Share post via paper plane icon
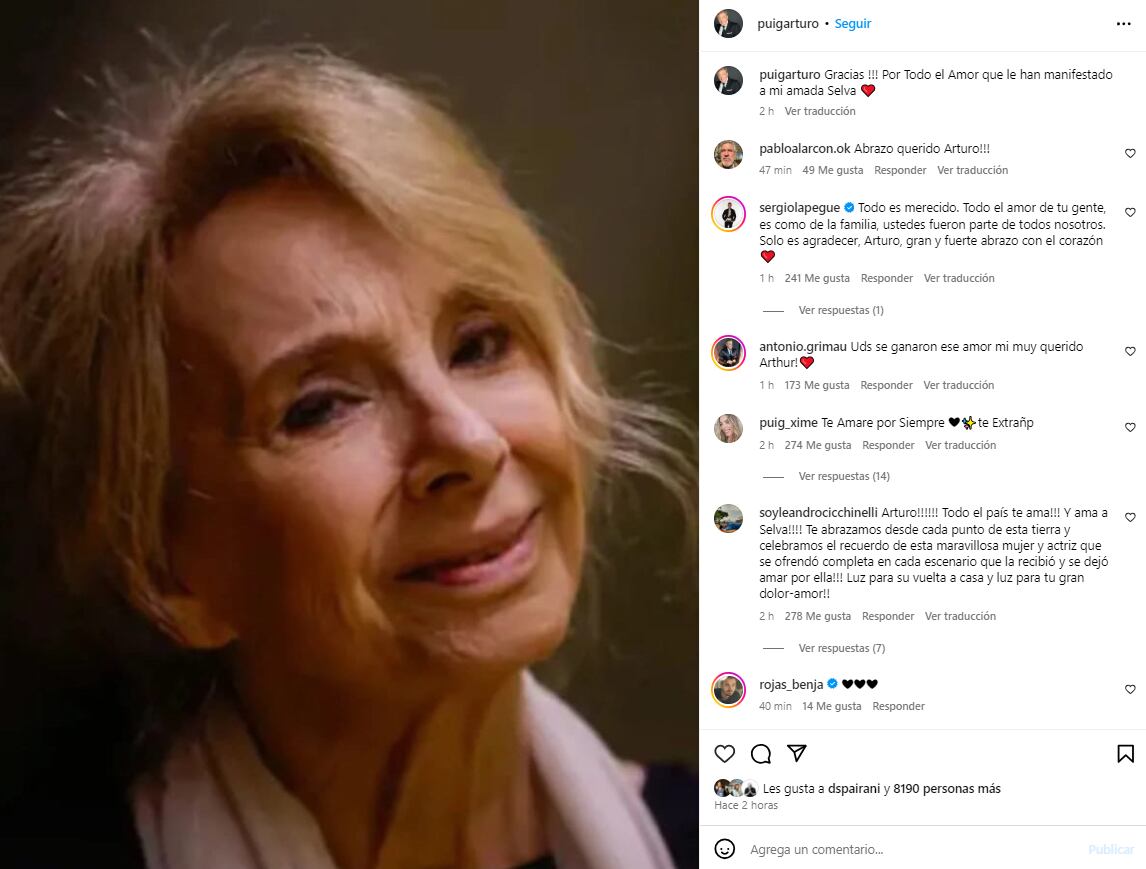1146x869 pixels. (x=797, y=753)
